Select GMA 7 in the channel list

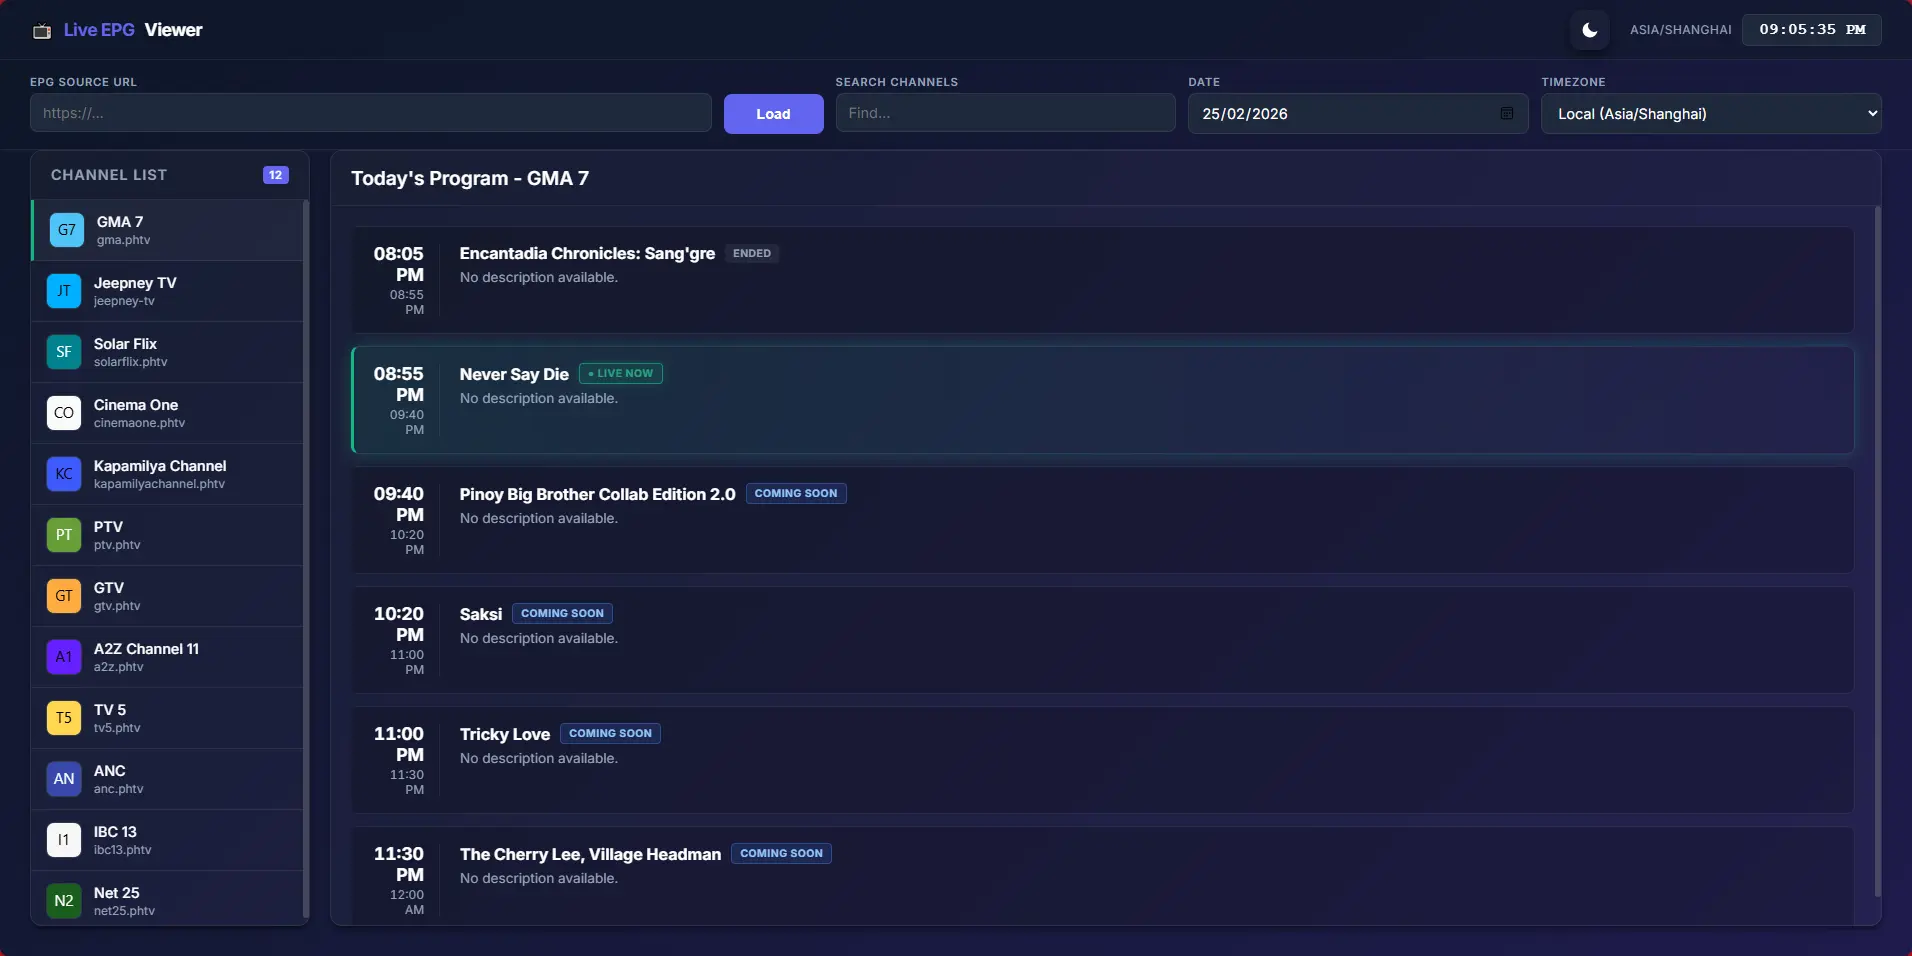pyautogui.click(x=168, y=230)
